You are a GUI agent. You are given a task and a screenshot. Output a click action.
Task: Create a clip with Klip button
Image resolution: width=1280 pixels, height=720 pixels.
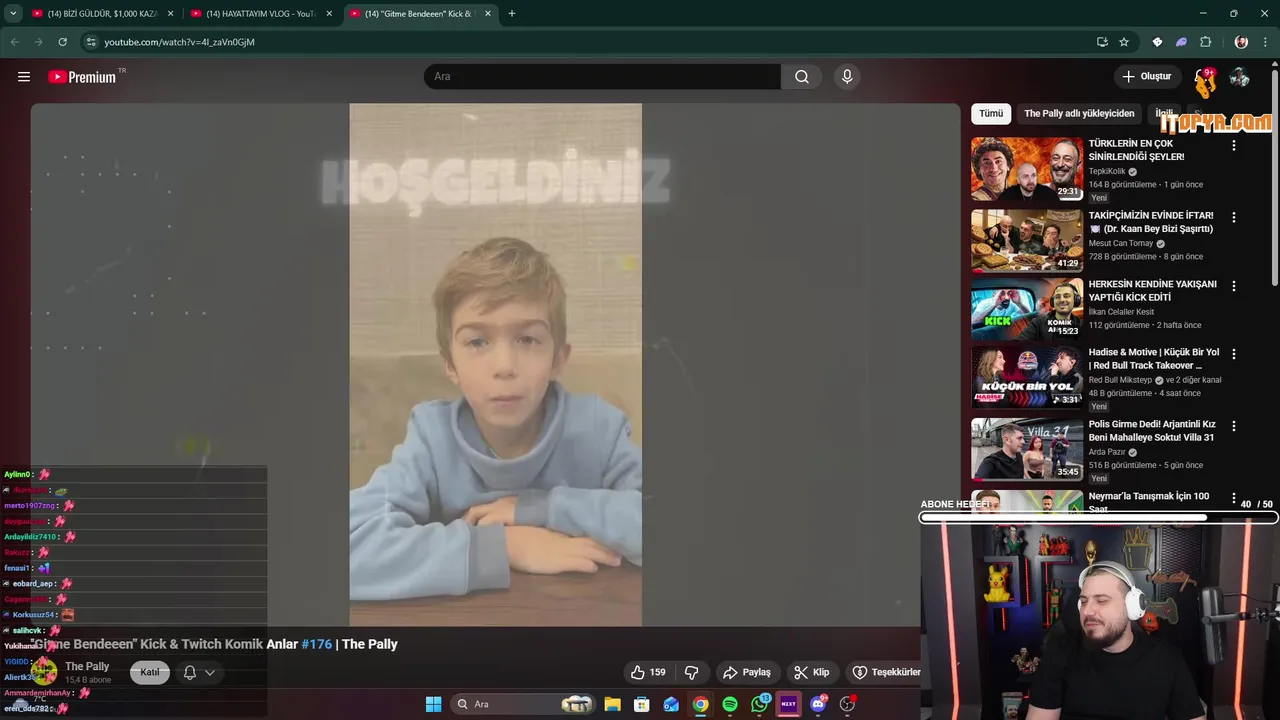pos(811,672)
